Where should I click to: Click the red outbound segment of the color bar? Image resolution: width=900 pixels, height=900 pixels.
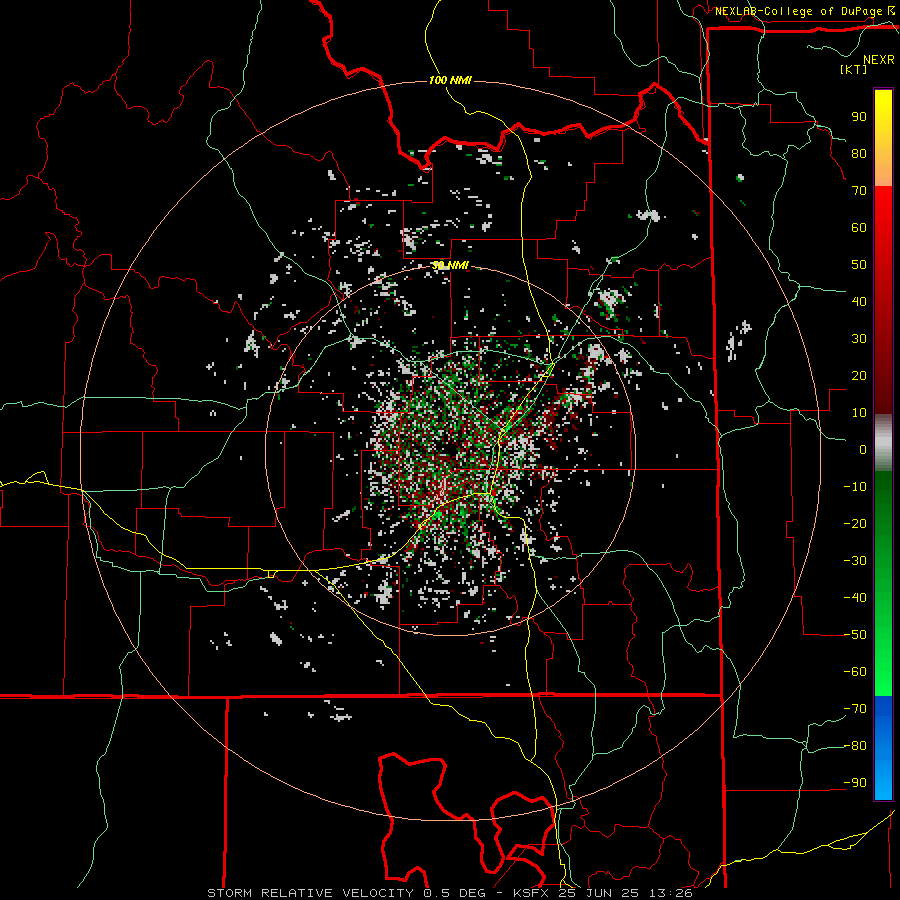[883, 298]
